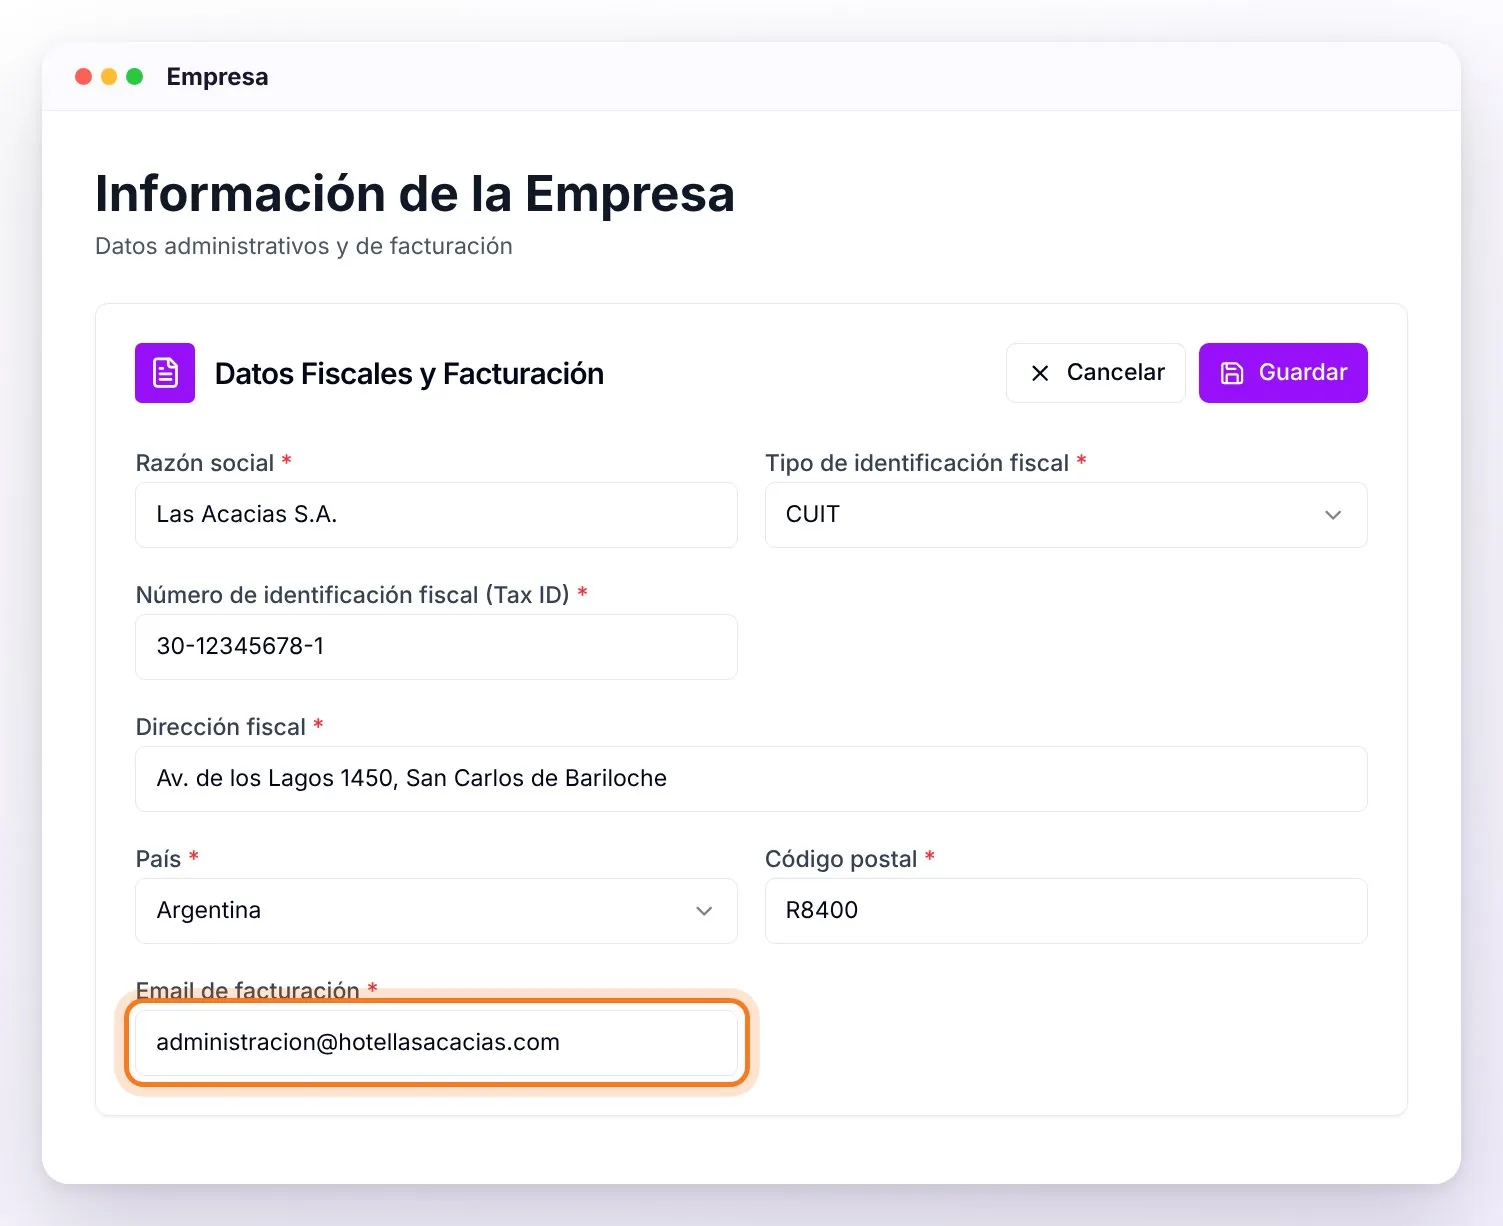
Task: Open the País dropdown showing Argentina
Action: [436, 911]
